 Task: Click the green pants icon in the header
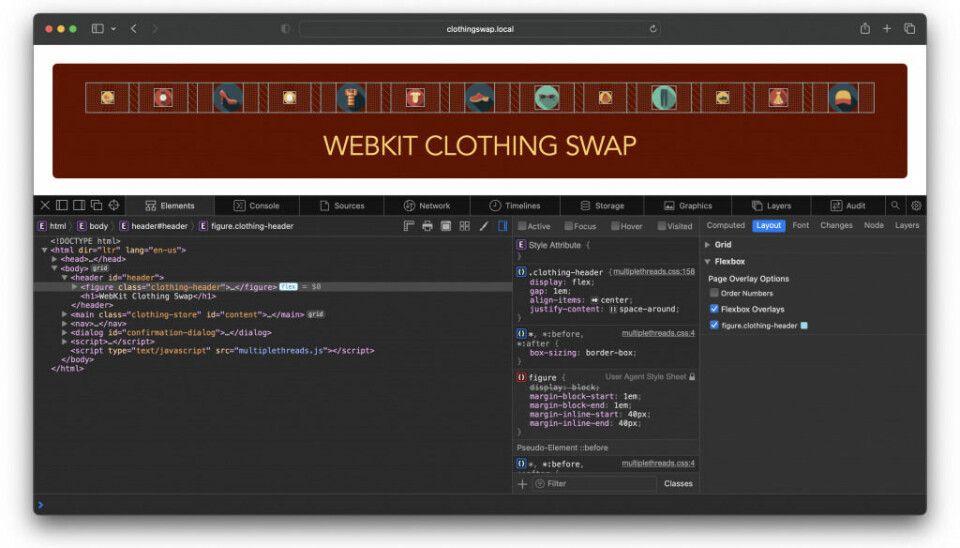(x=664, y=98)
